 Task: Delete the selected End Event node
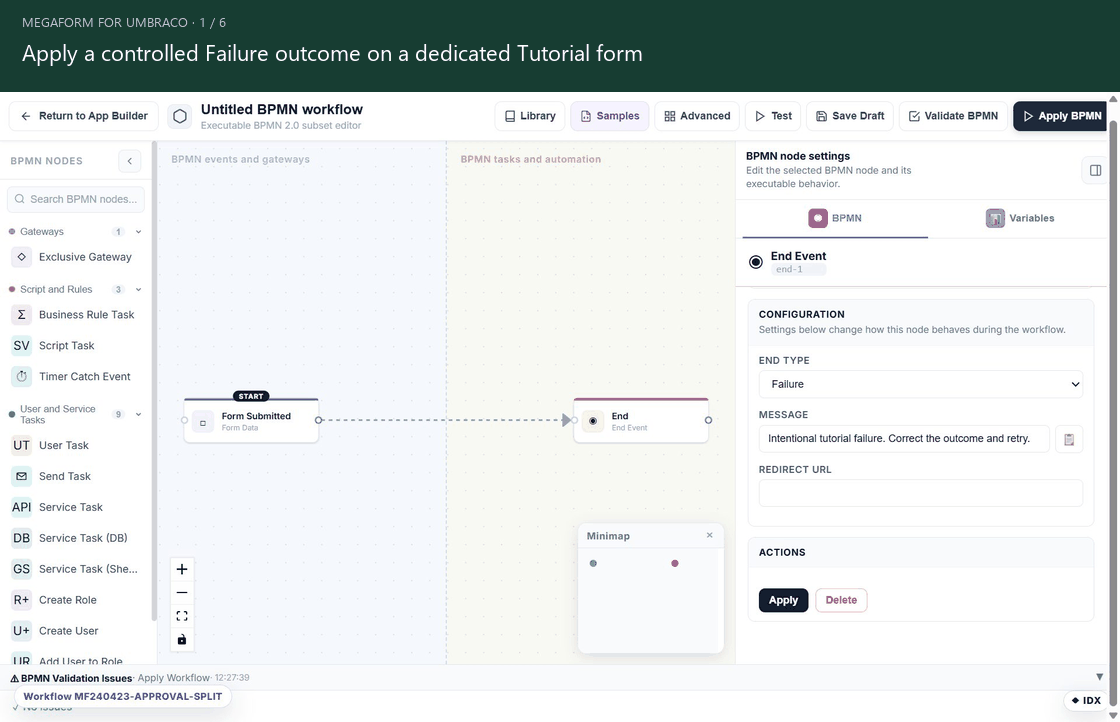[x=841, y=601]
